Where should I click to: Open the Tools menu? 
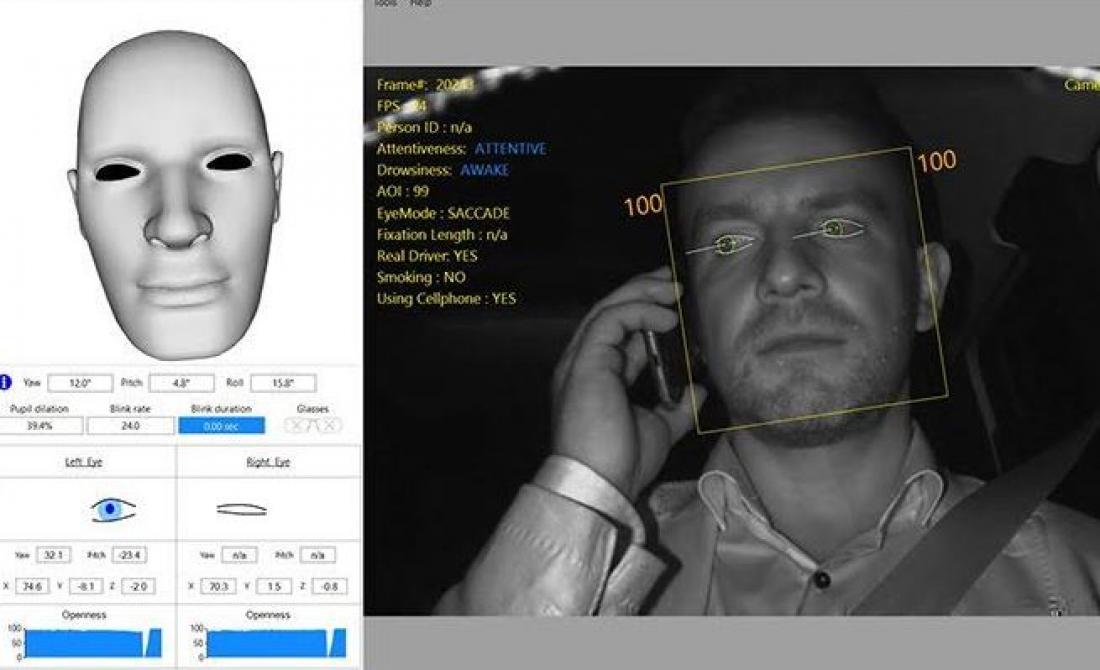[385, 4]
